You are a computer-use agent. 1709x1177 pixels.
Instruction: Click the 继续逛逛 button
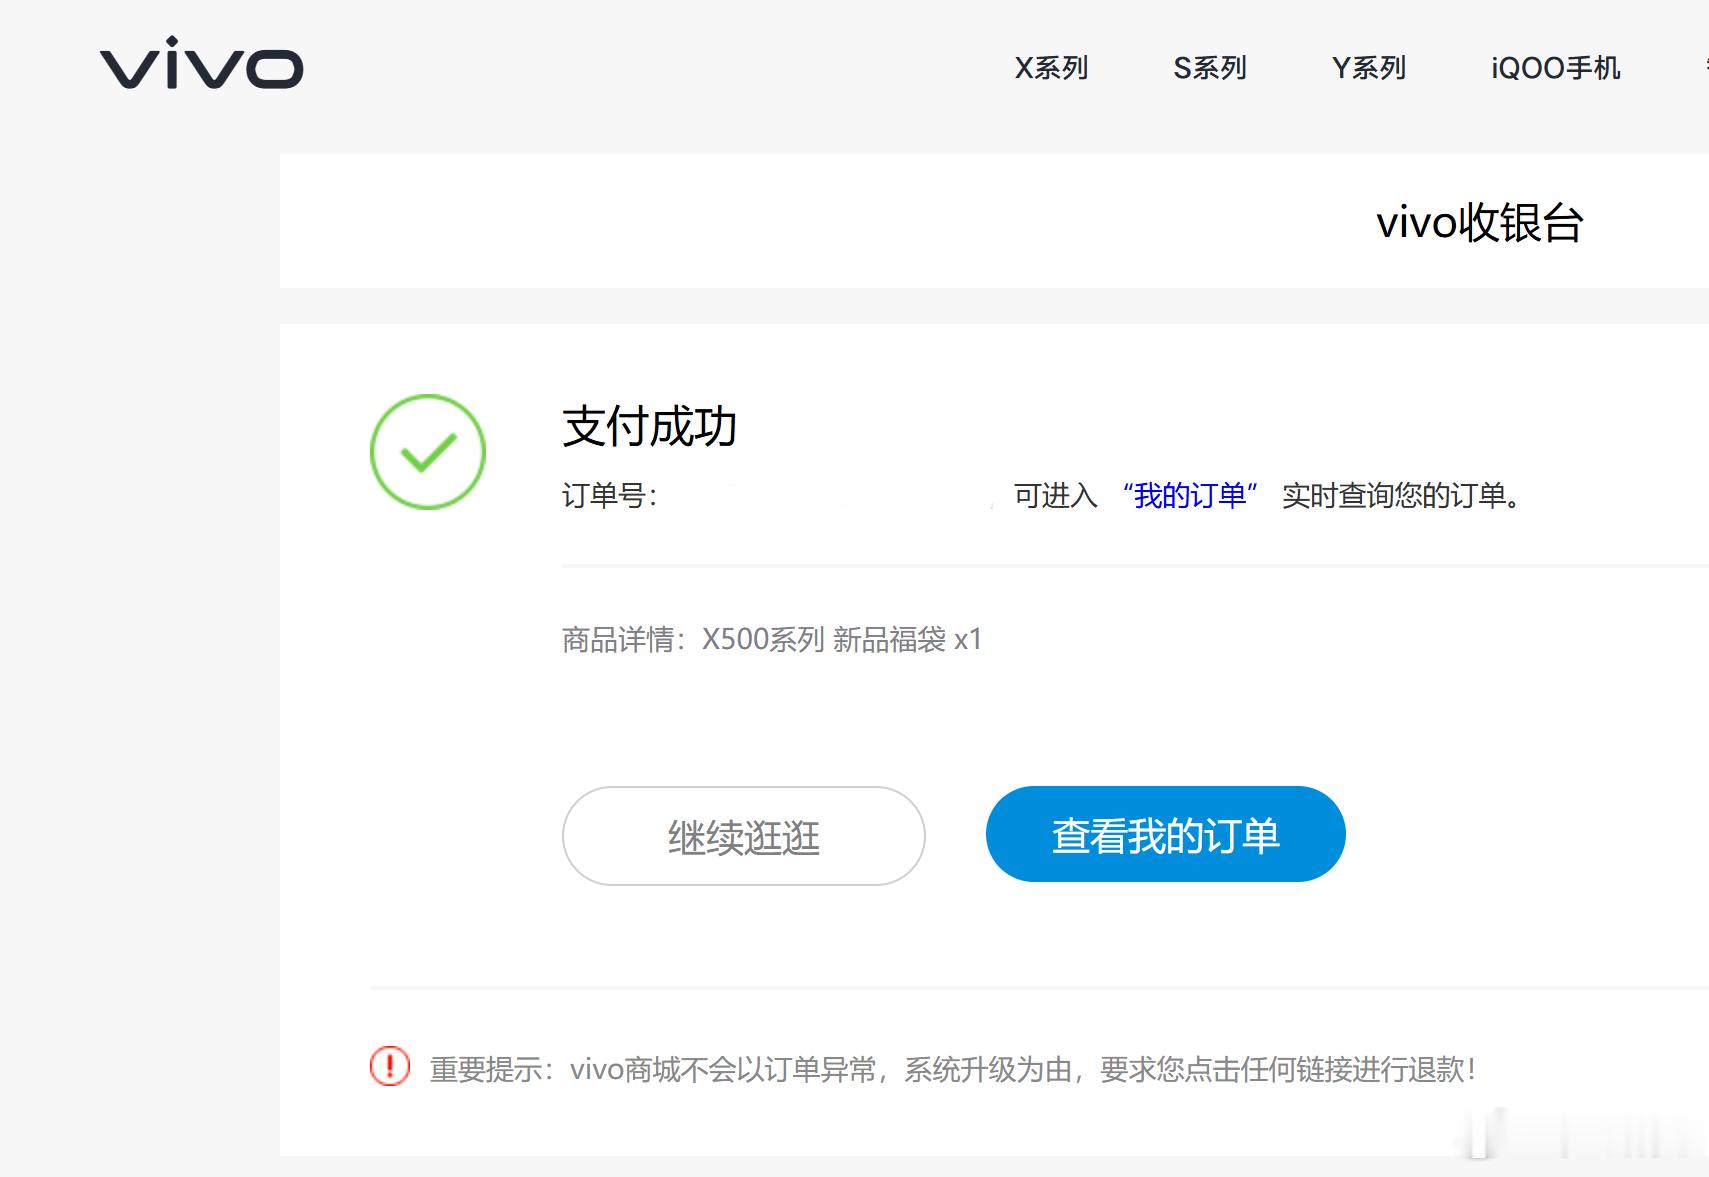[x=744, y=836]
